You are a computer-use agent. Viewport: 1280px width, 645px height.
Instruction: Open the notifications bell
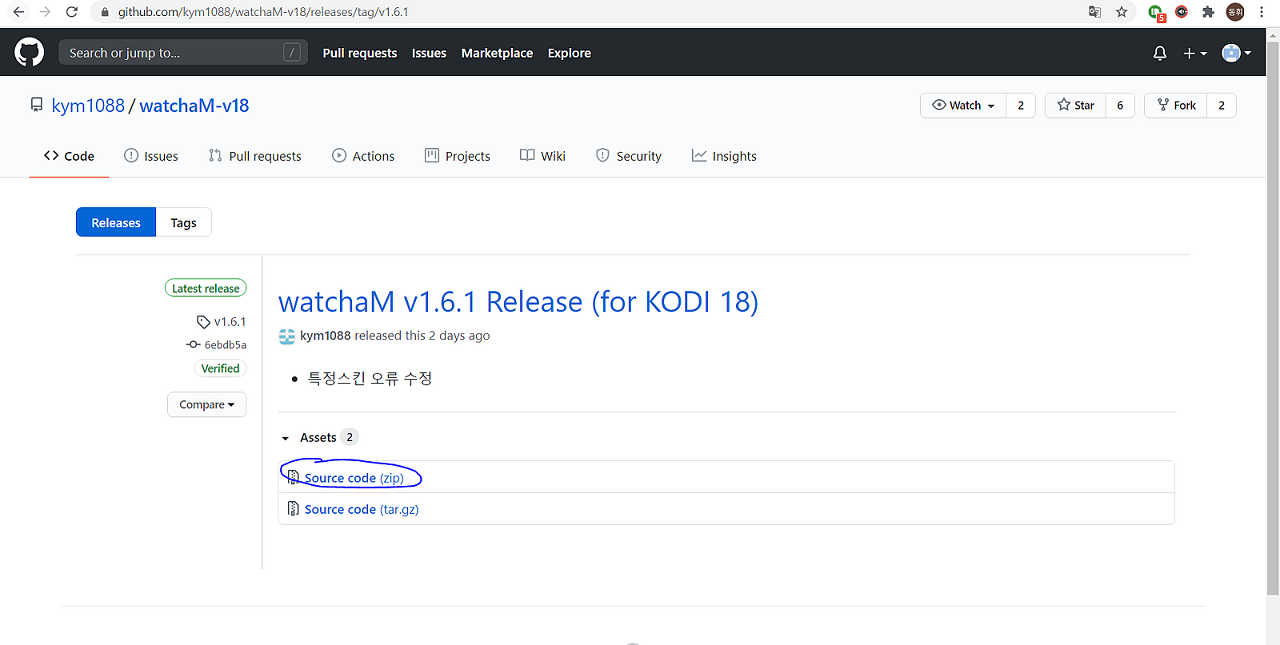pyautogui.click(x=1160, y=53)
